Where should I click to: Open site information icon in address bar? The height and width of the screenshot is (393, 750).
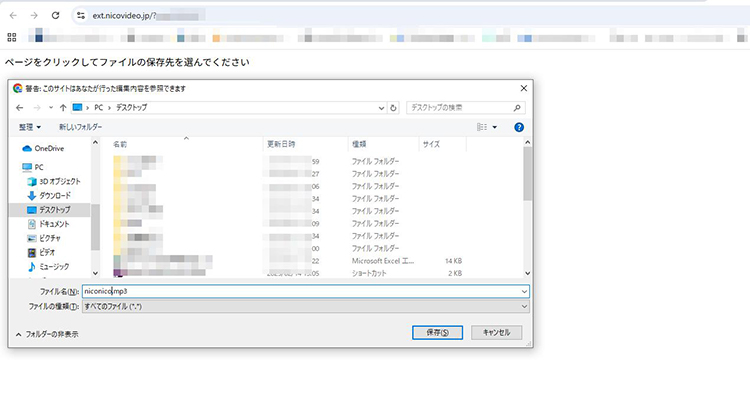tap(81, 16)
